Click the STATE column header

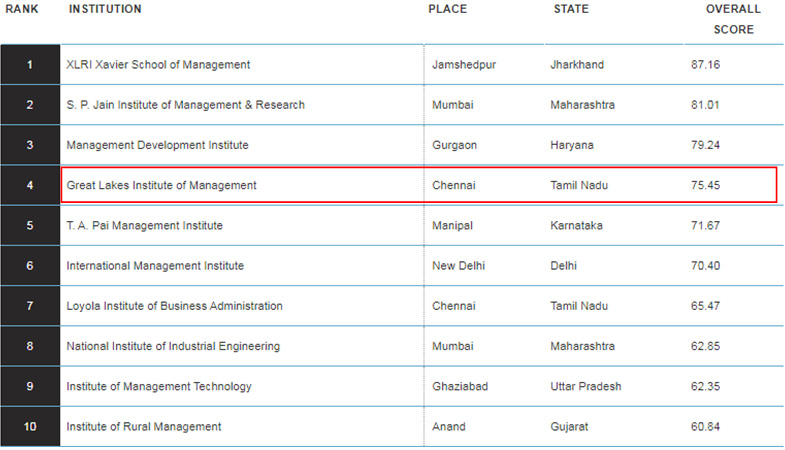coord(571,9)
